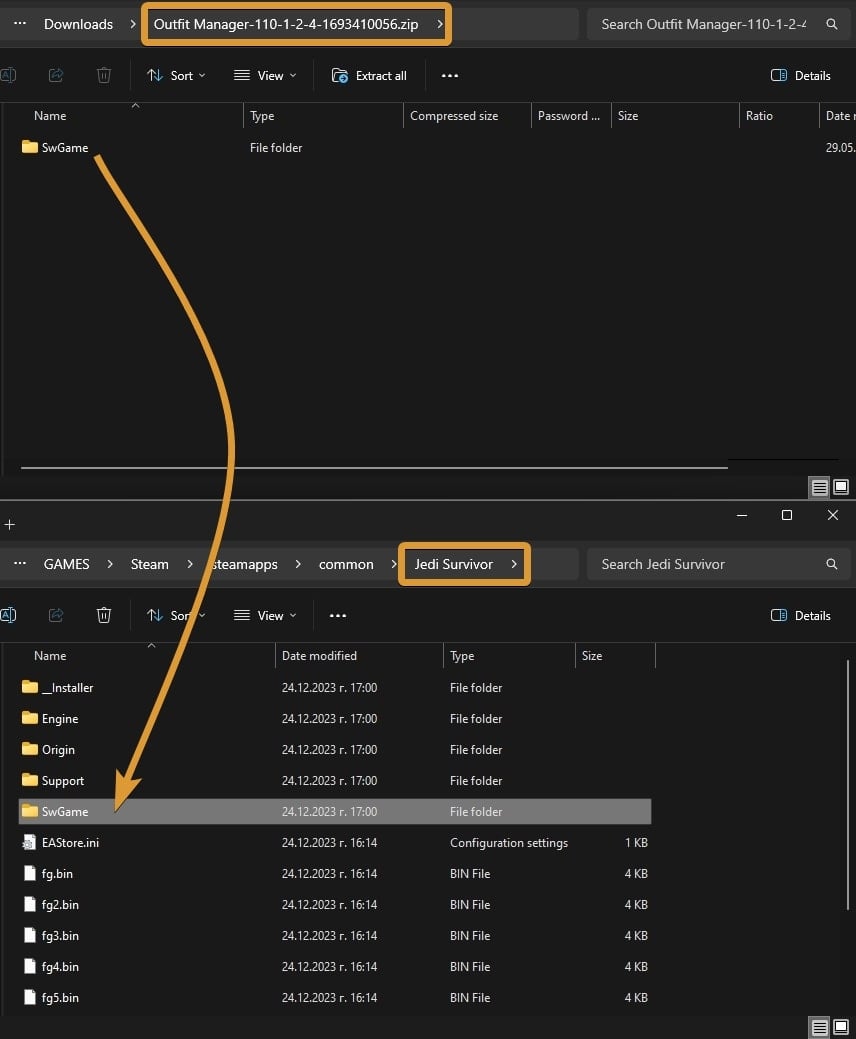Expand chevron after Jedi Survivor breadcrumb
Viewport: 856px width, 1039px height.
[514, 565]
